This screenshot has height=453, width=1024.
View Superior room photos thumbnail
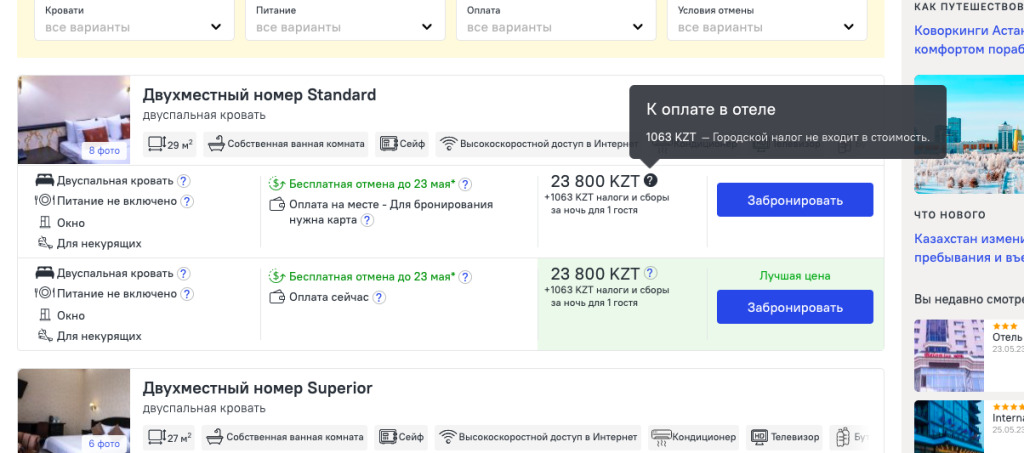click(74, 411)
